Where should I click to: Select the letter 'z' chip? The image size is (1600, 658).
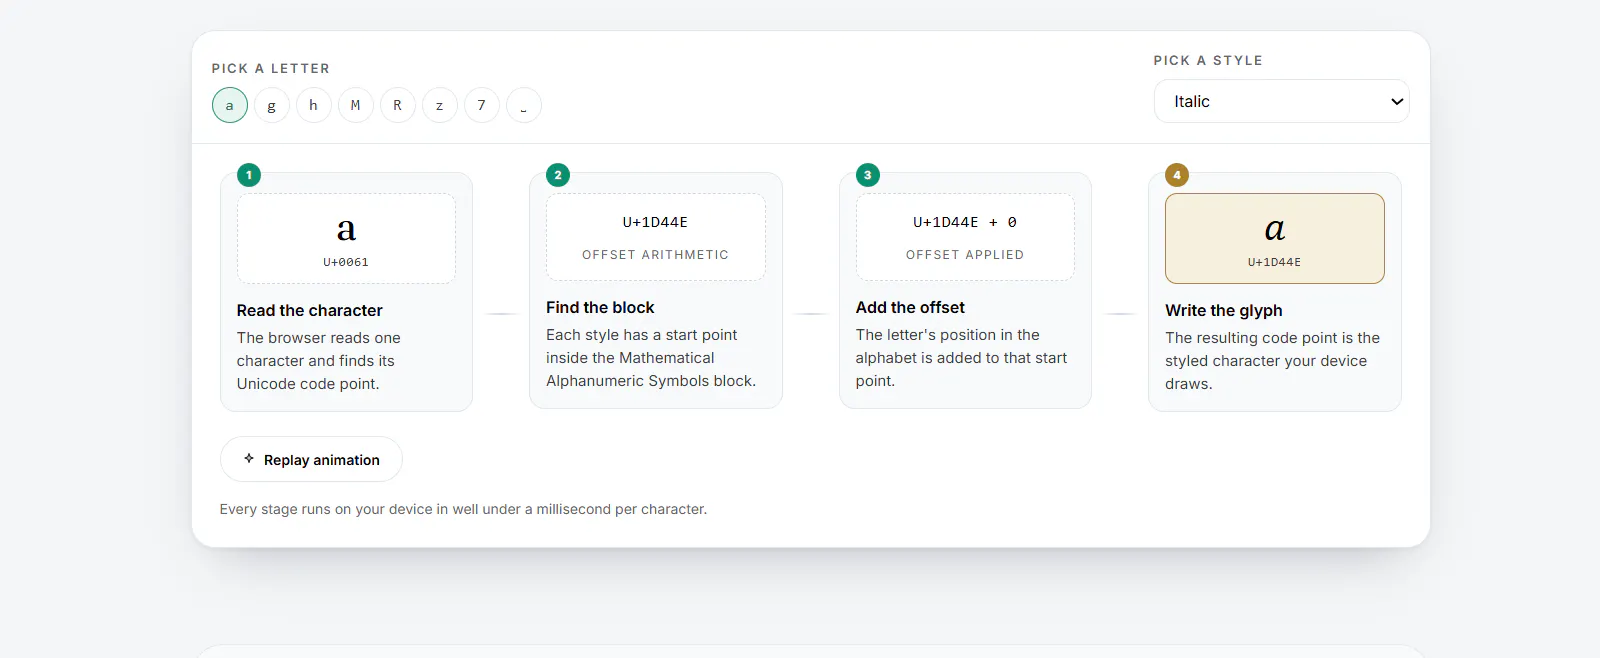(440, 105)
